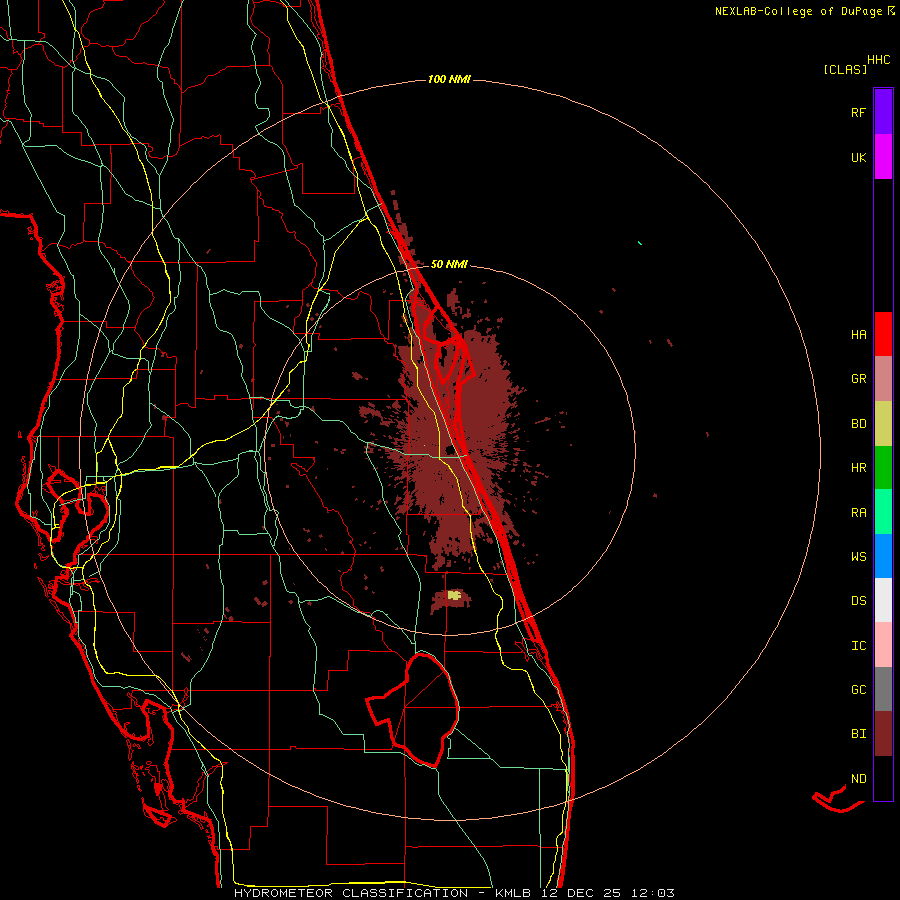Click the RF purple legend swatch

[883, 112]
